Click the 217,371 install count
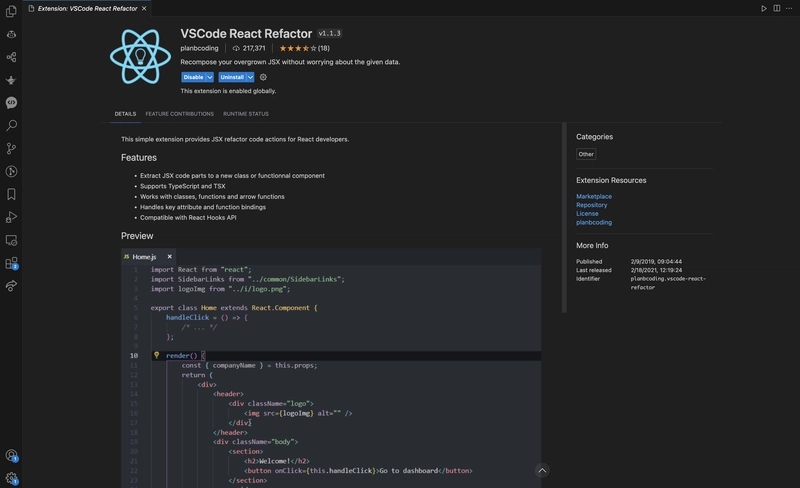 tap(254, 48)
